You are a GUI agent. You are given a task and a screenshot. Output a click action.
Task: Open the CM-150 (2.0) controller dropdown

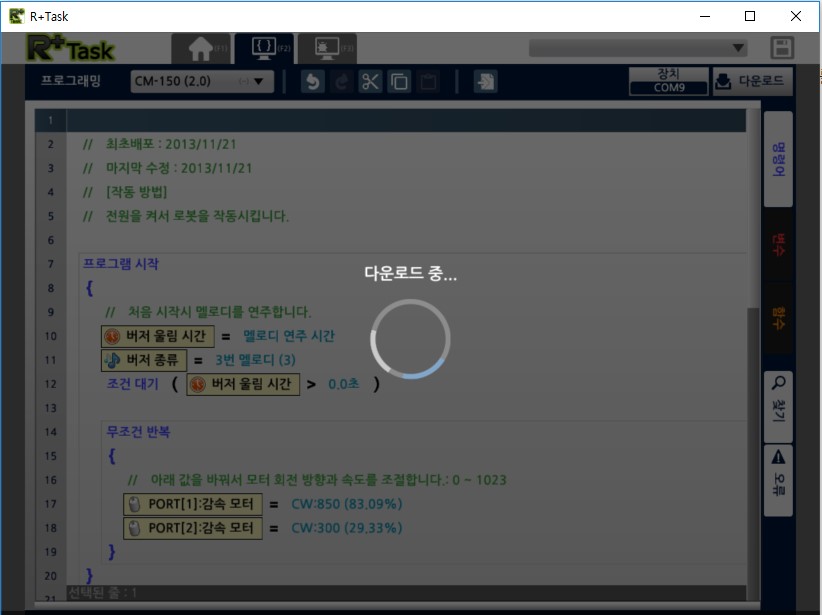click(202, 82)
